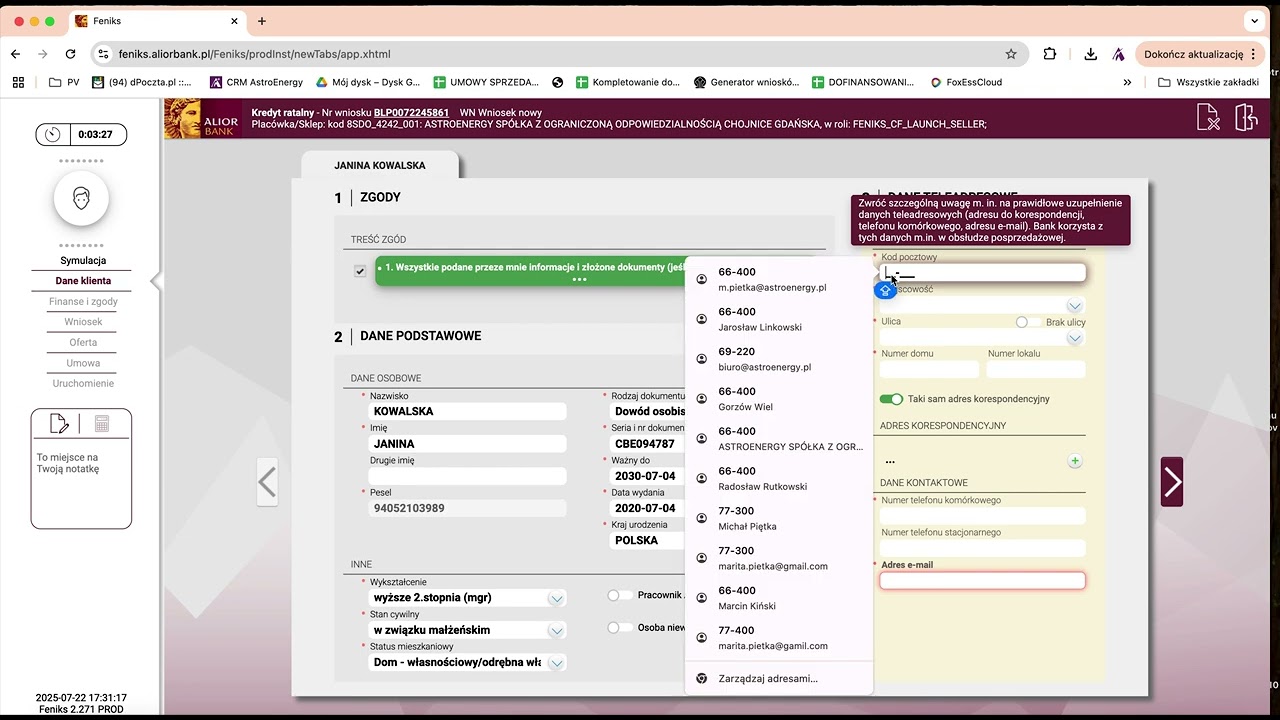
Task: Toggle Taki sam adres korespondencyjny switch
Action: point(891,399)
